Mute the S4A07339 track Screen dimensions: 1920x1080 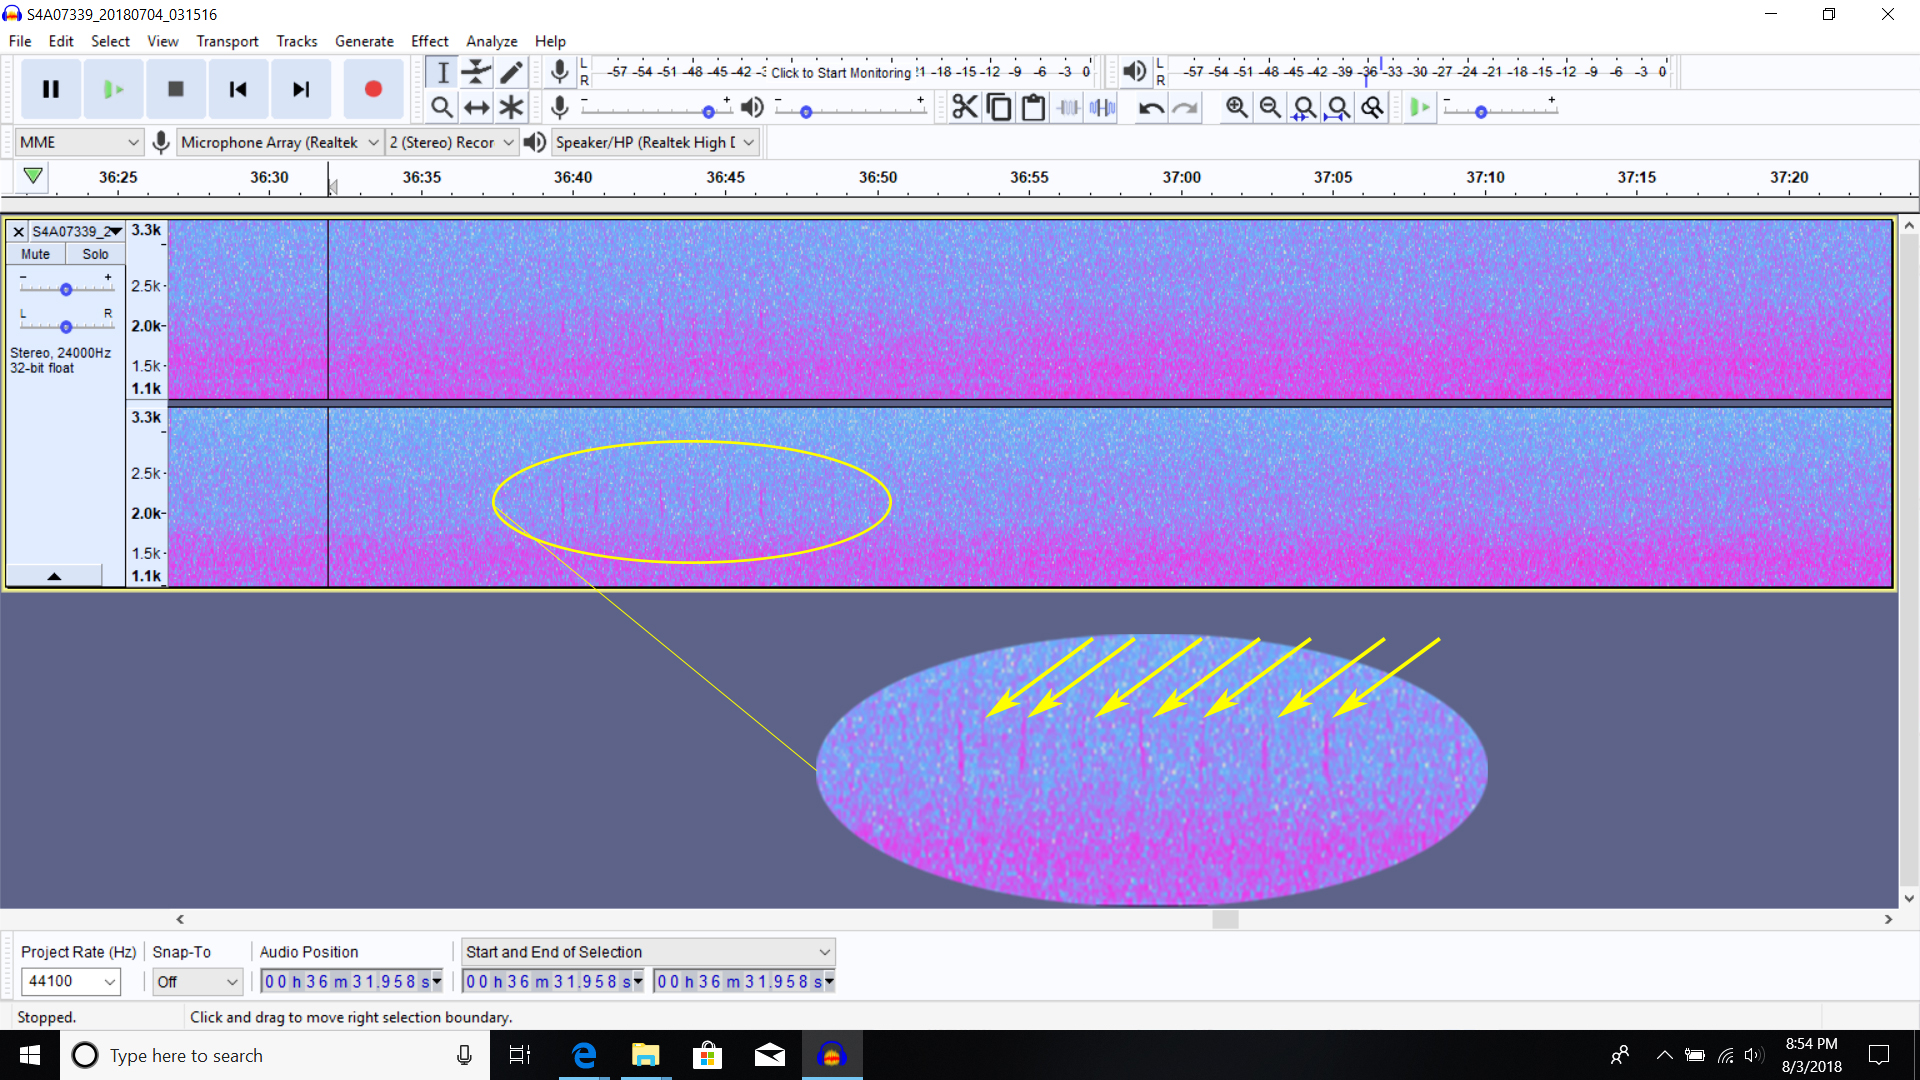coord(36,254)
